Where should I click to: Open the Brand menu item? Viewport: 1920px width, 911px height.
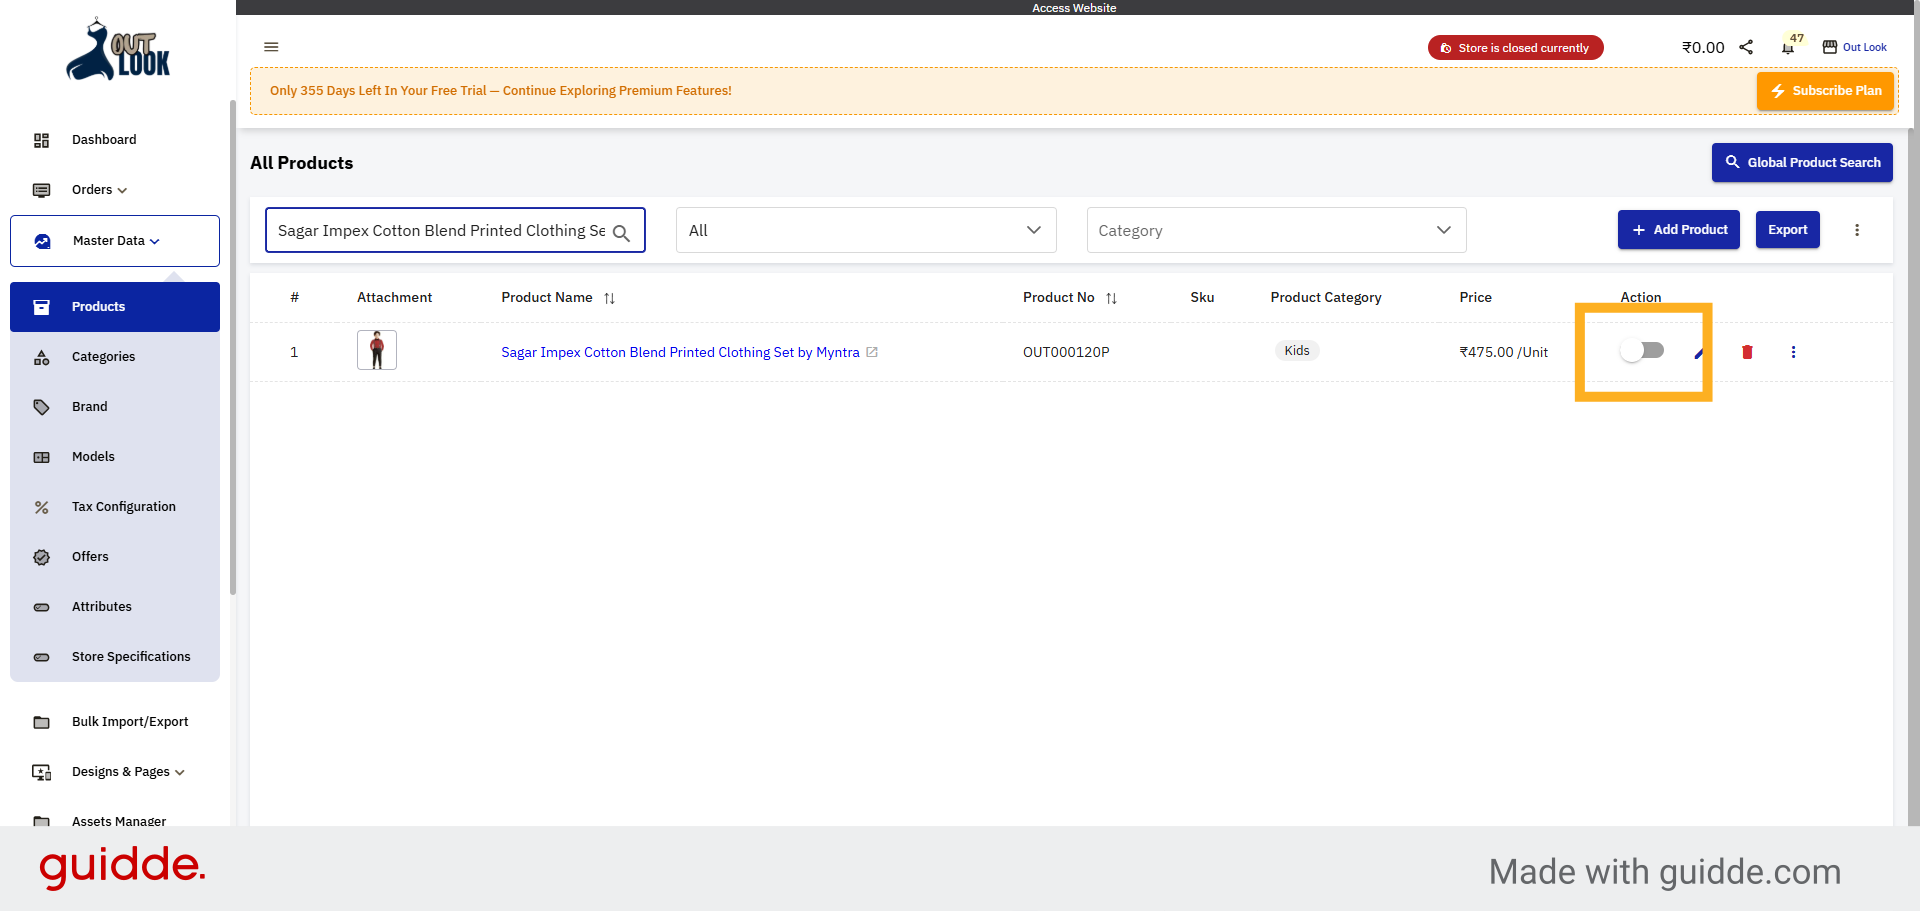pyautogui.click(x=115, y=407)
